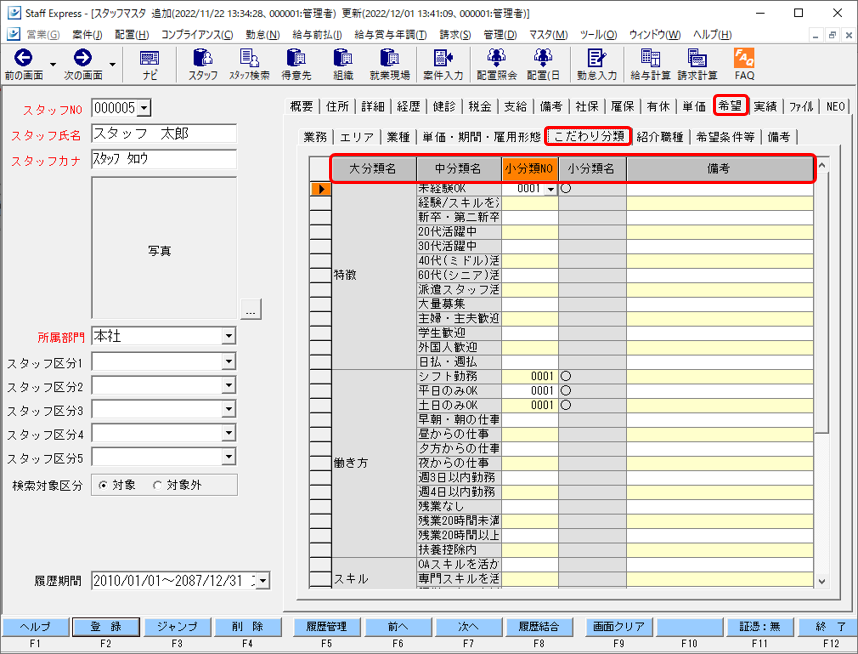This screenshot has height=654, width=858.
Task: Open the 案件入力 icon
Action: coord(443,65)
